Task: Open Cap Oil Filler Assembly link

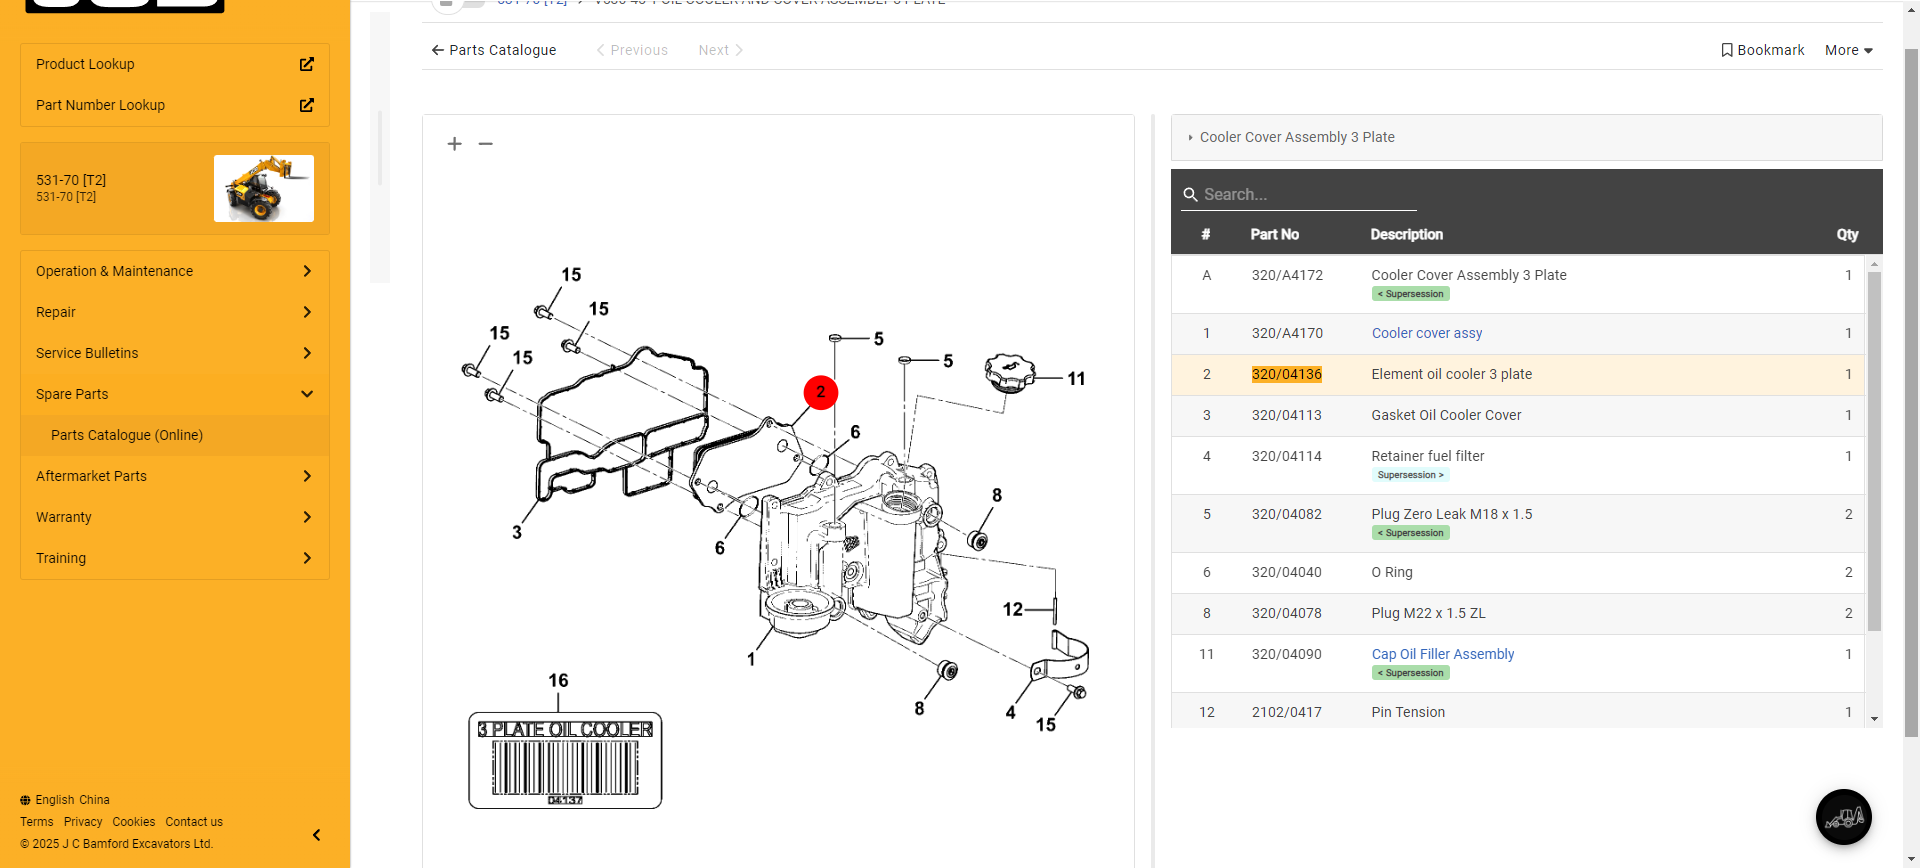Action: tap(1442, 654)
